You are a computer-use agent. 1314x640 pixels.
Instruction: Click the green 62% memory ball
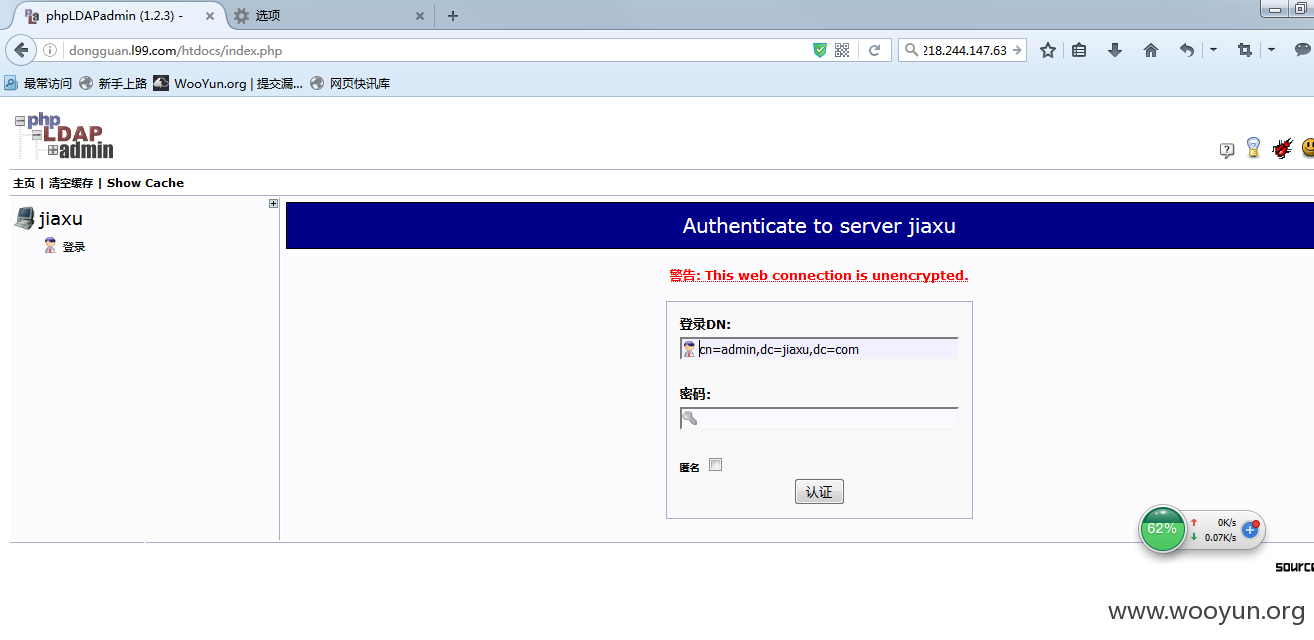pyautogui.click(x=1162, y=528)
